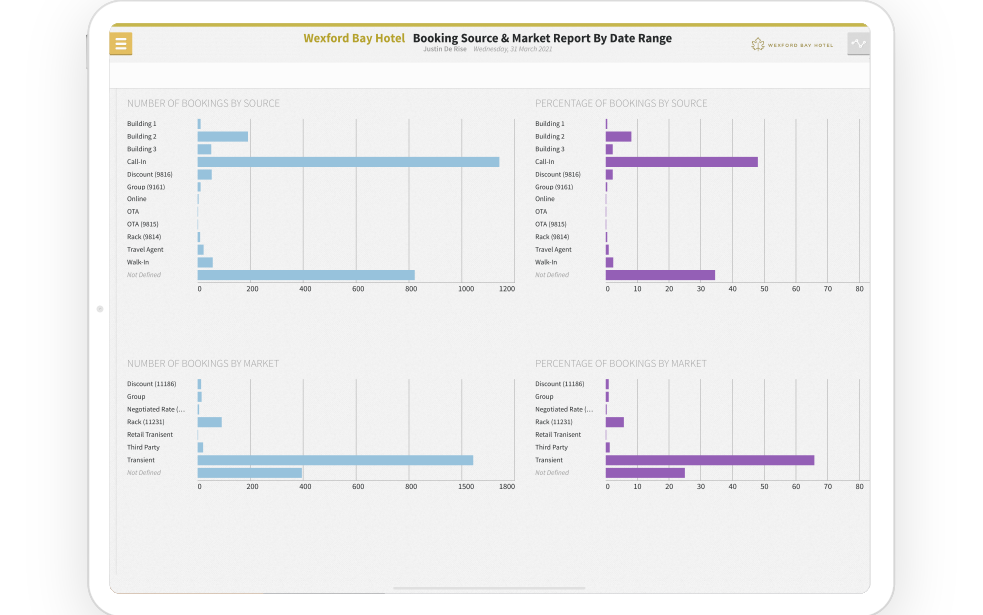Select the Call-In blue bar in bookings by source

pos(348,162)
